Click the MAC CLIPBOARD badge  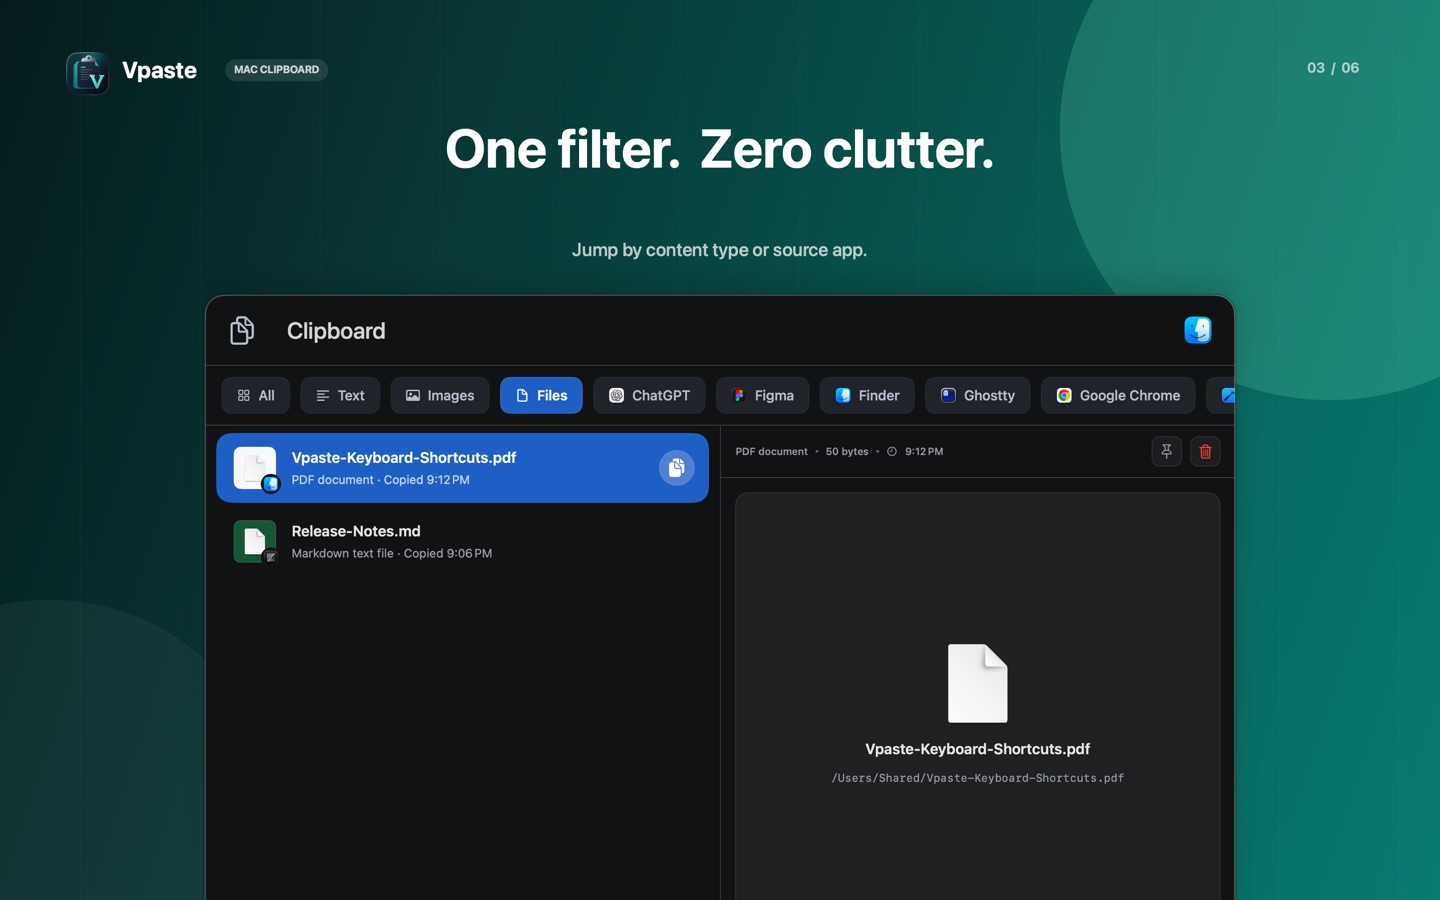point(276,70)
